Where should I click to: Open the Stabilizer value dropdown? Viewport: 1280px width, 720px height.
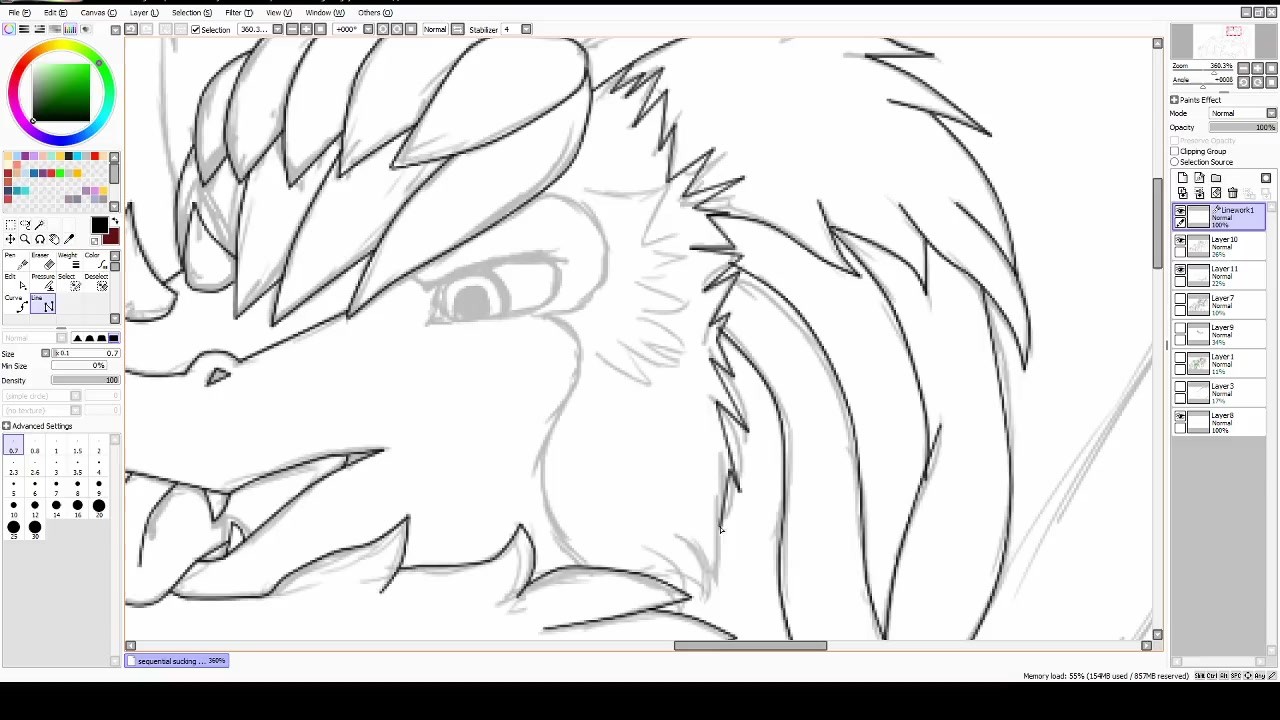click(x=526, y=29)
